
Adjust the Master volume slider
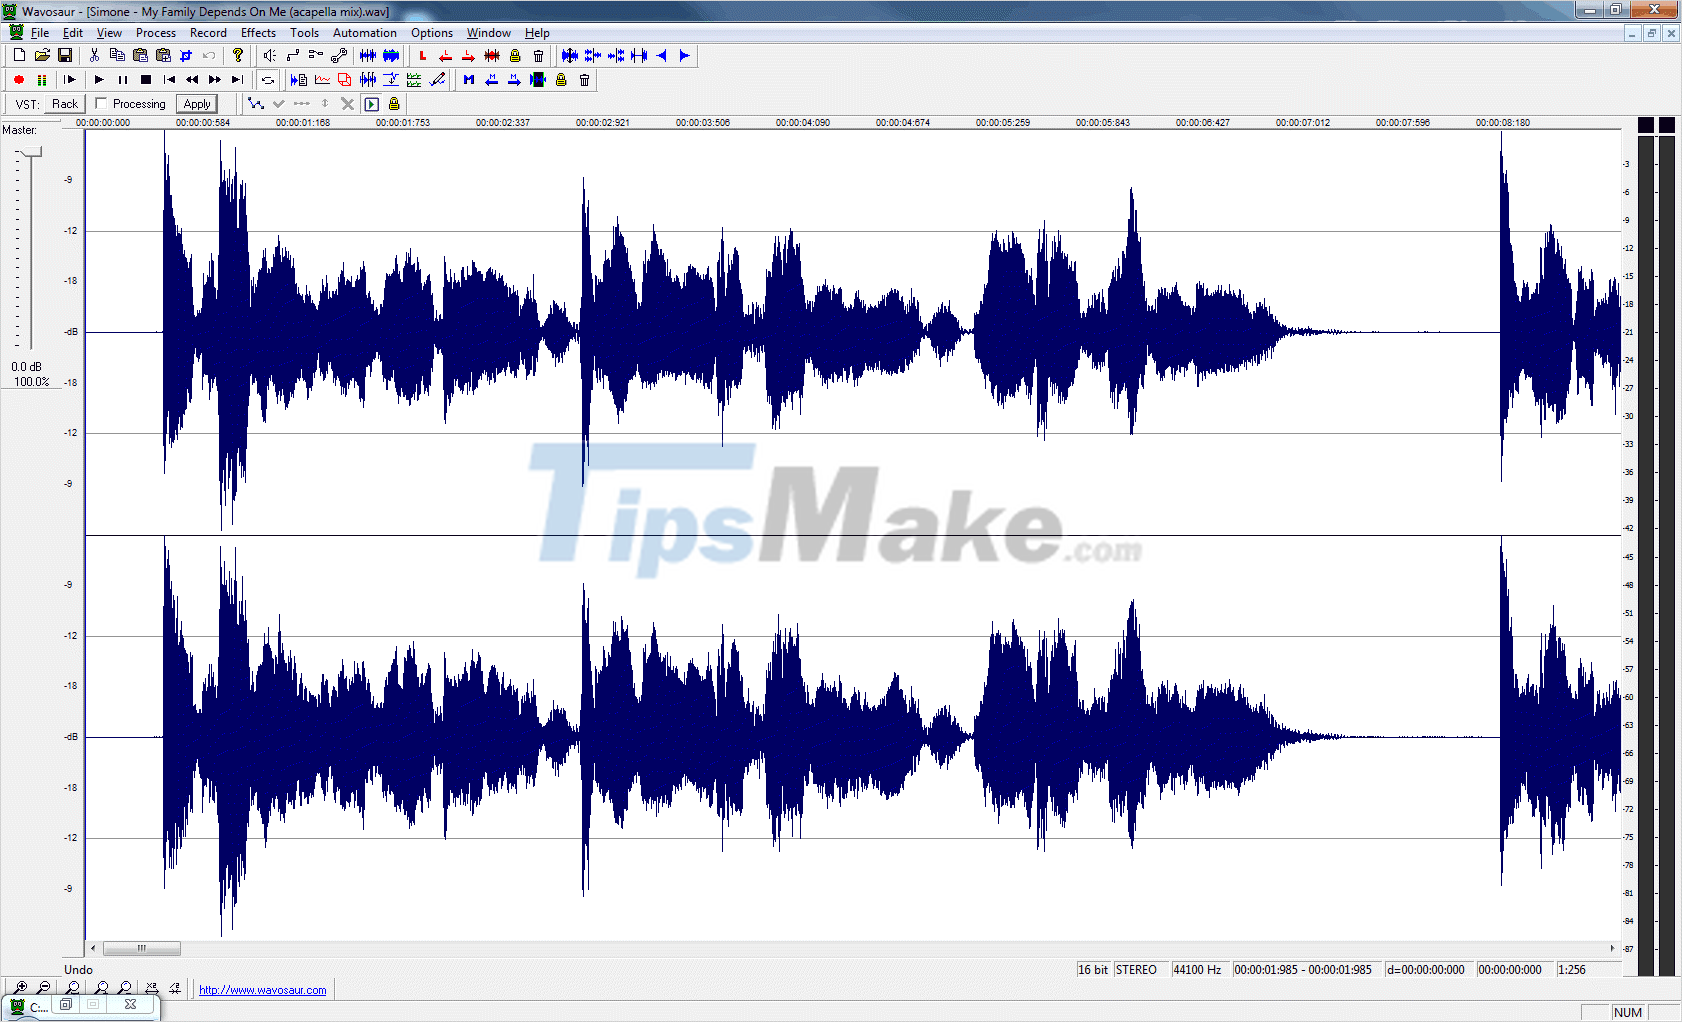pos(30,150)
